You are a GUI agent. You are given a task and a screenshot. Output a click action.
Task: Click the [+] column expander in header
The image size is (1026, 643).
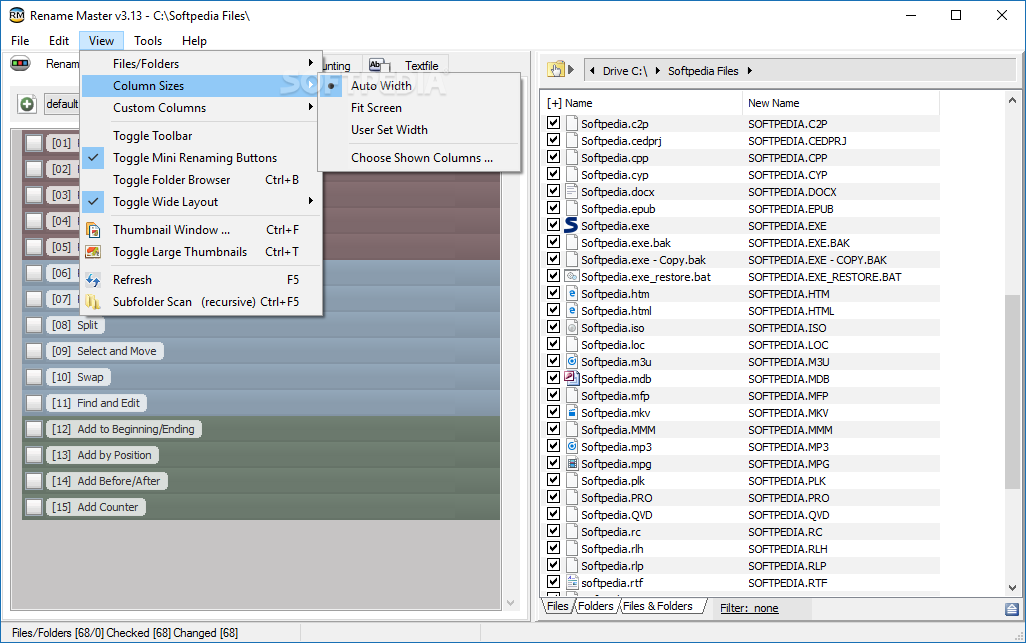[x=554, y=103]
